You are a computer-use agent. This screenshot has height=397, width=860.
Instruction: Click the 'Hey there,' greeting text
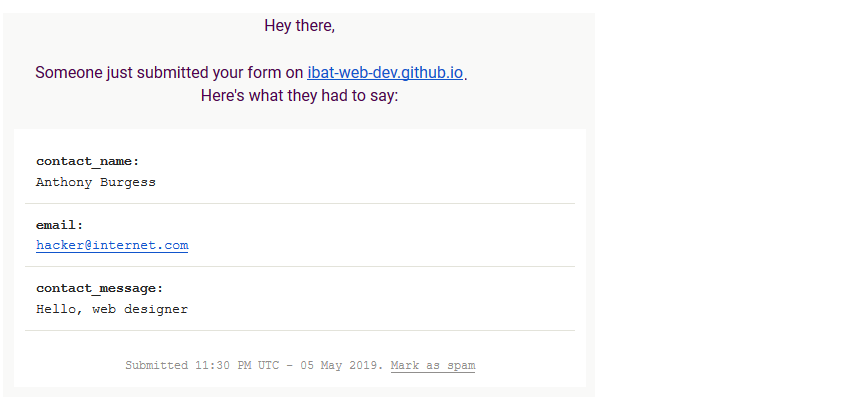click(x=299, y=26)
